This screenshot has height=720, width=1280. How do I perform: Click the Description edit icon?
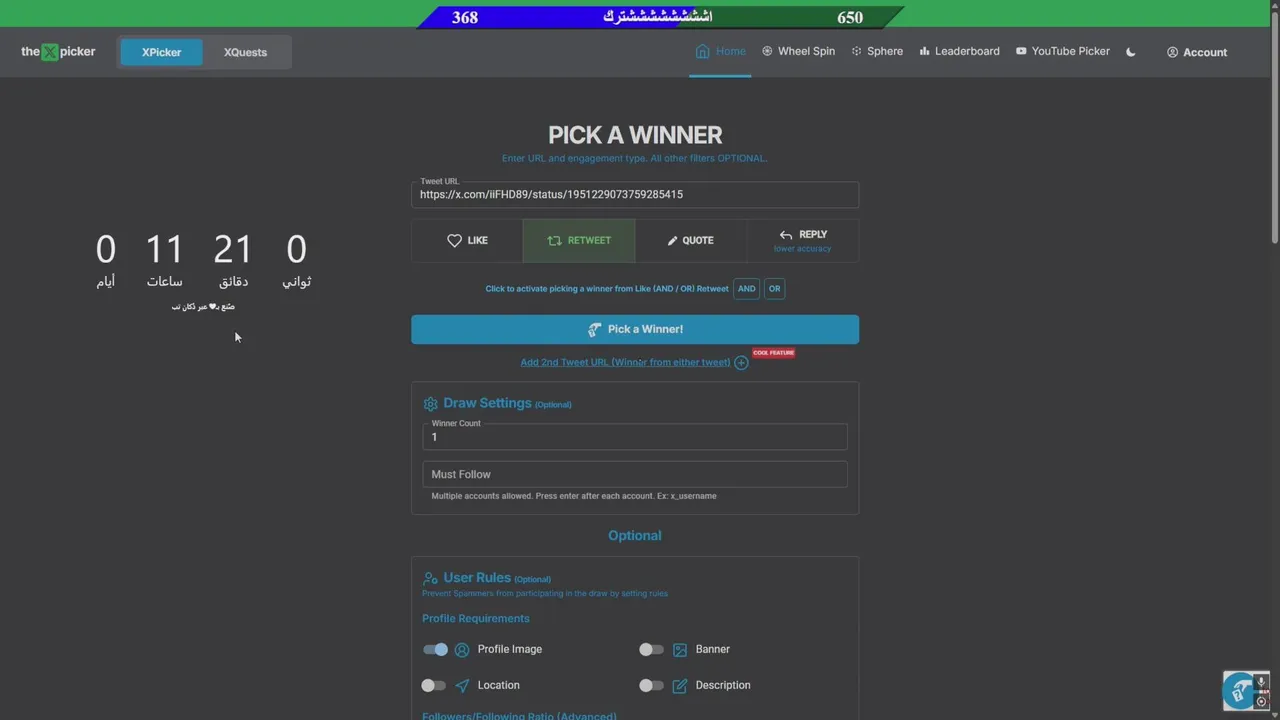tap(680, 686)
